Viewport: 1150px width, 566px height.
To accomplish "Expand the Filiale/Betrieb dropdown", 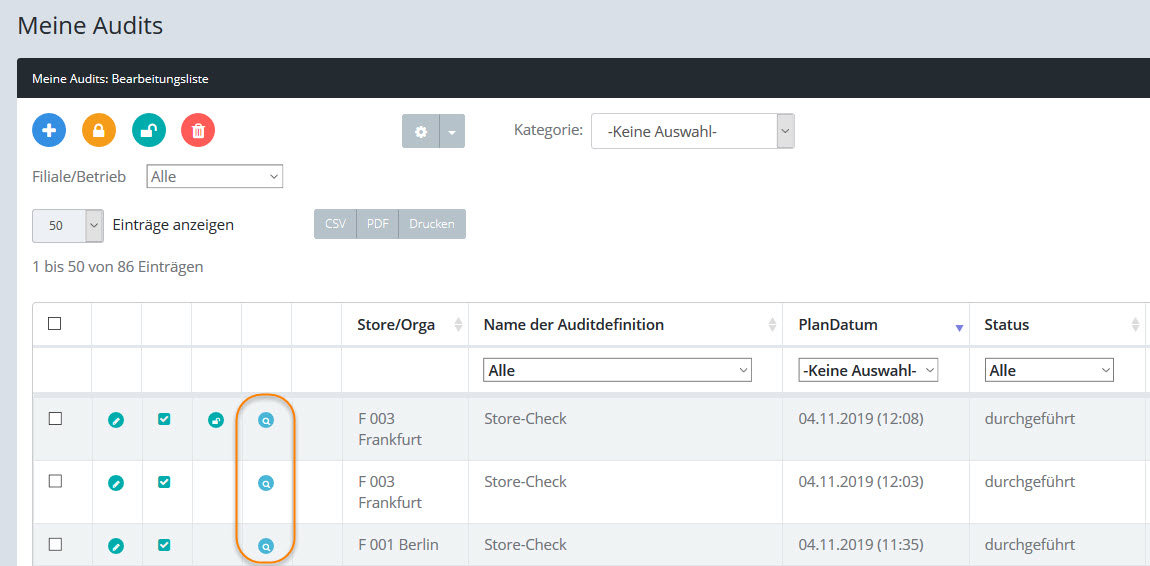I will tap(215, 177).
